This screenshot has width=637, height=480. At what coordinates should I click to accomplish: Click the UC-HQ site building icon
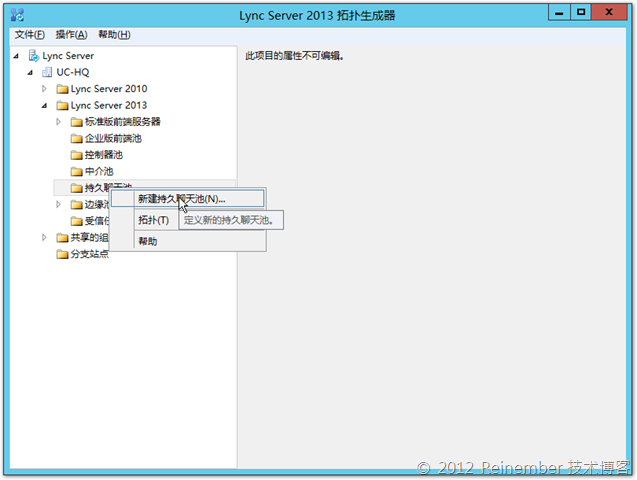47,72
